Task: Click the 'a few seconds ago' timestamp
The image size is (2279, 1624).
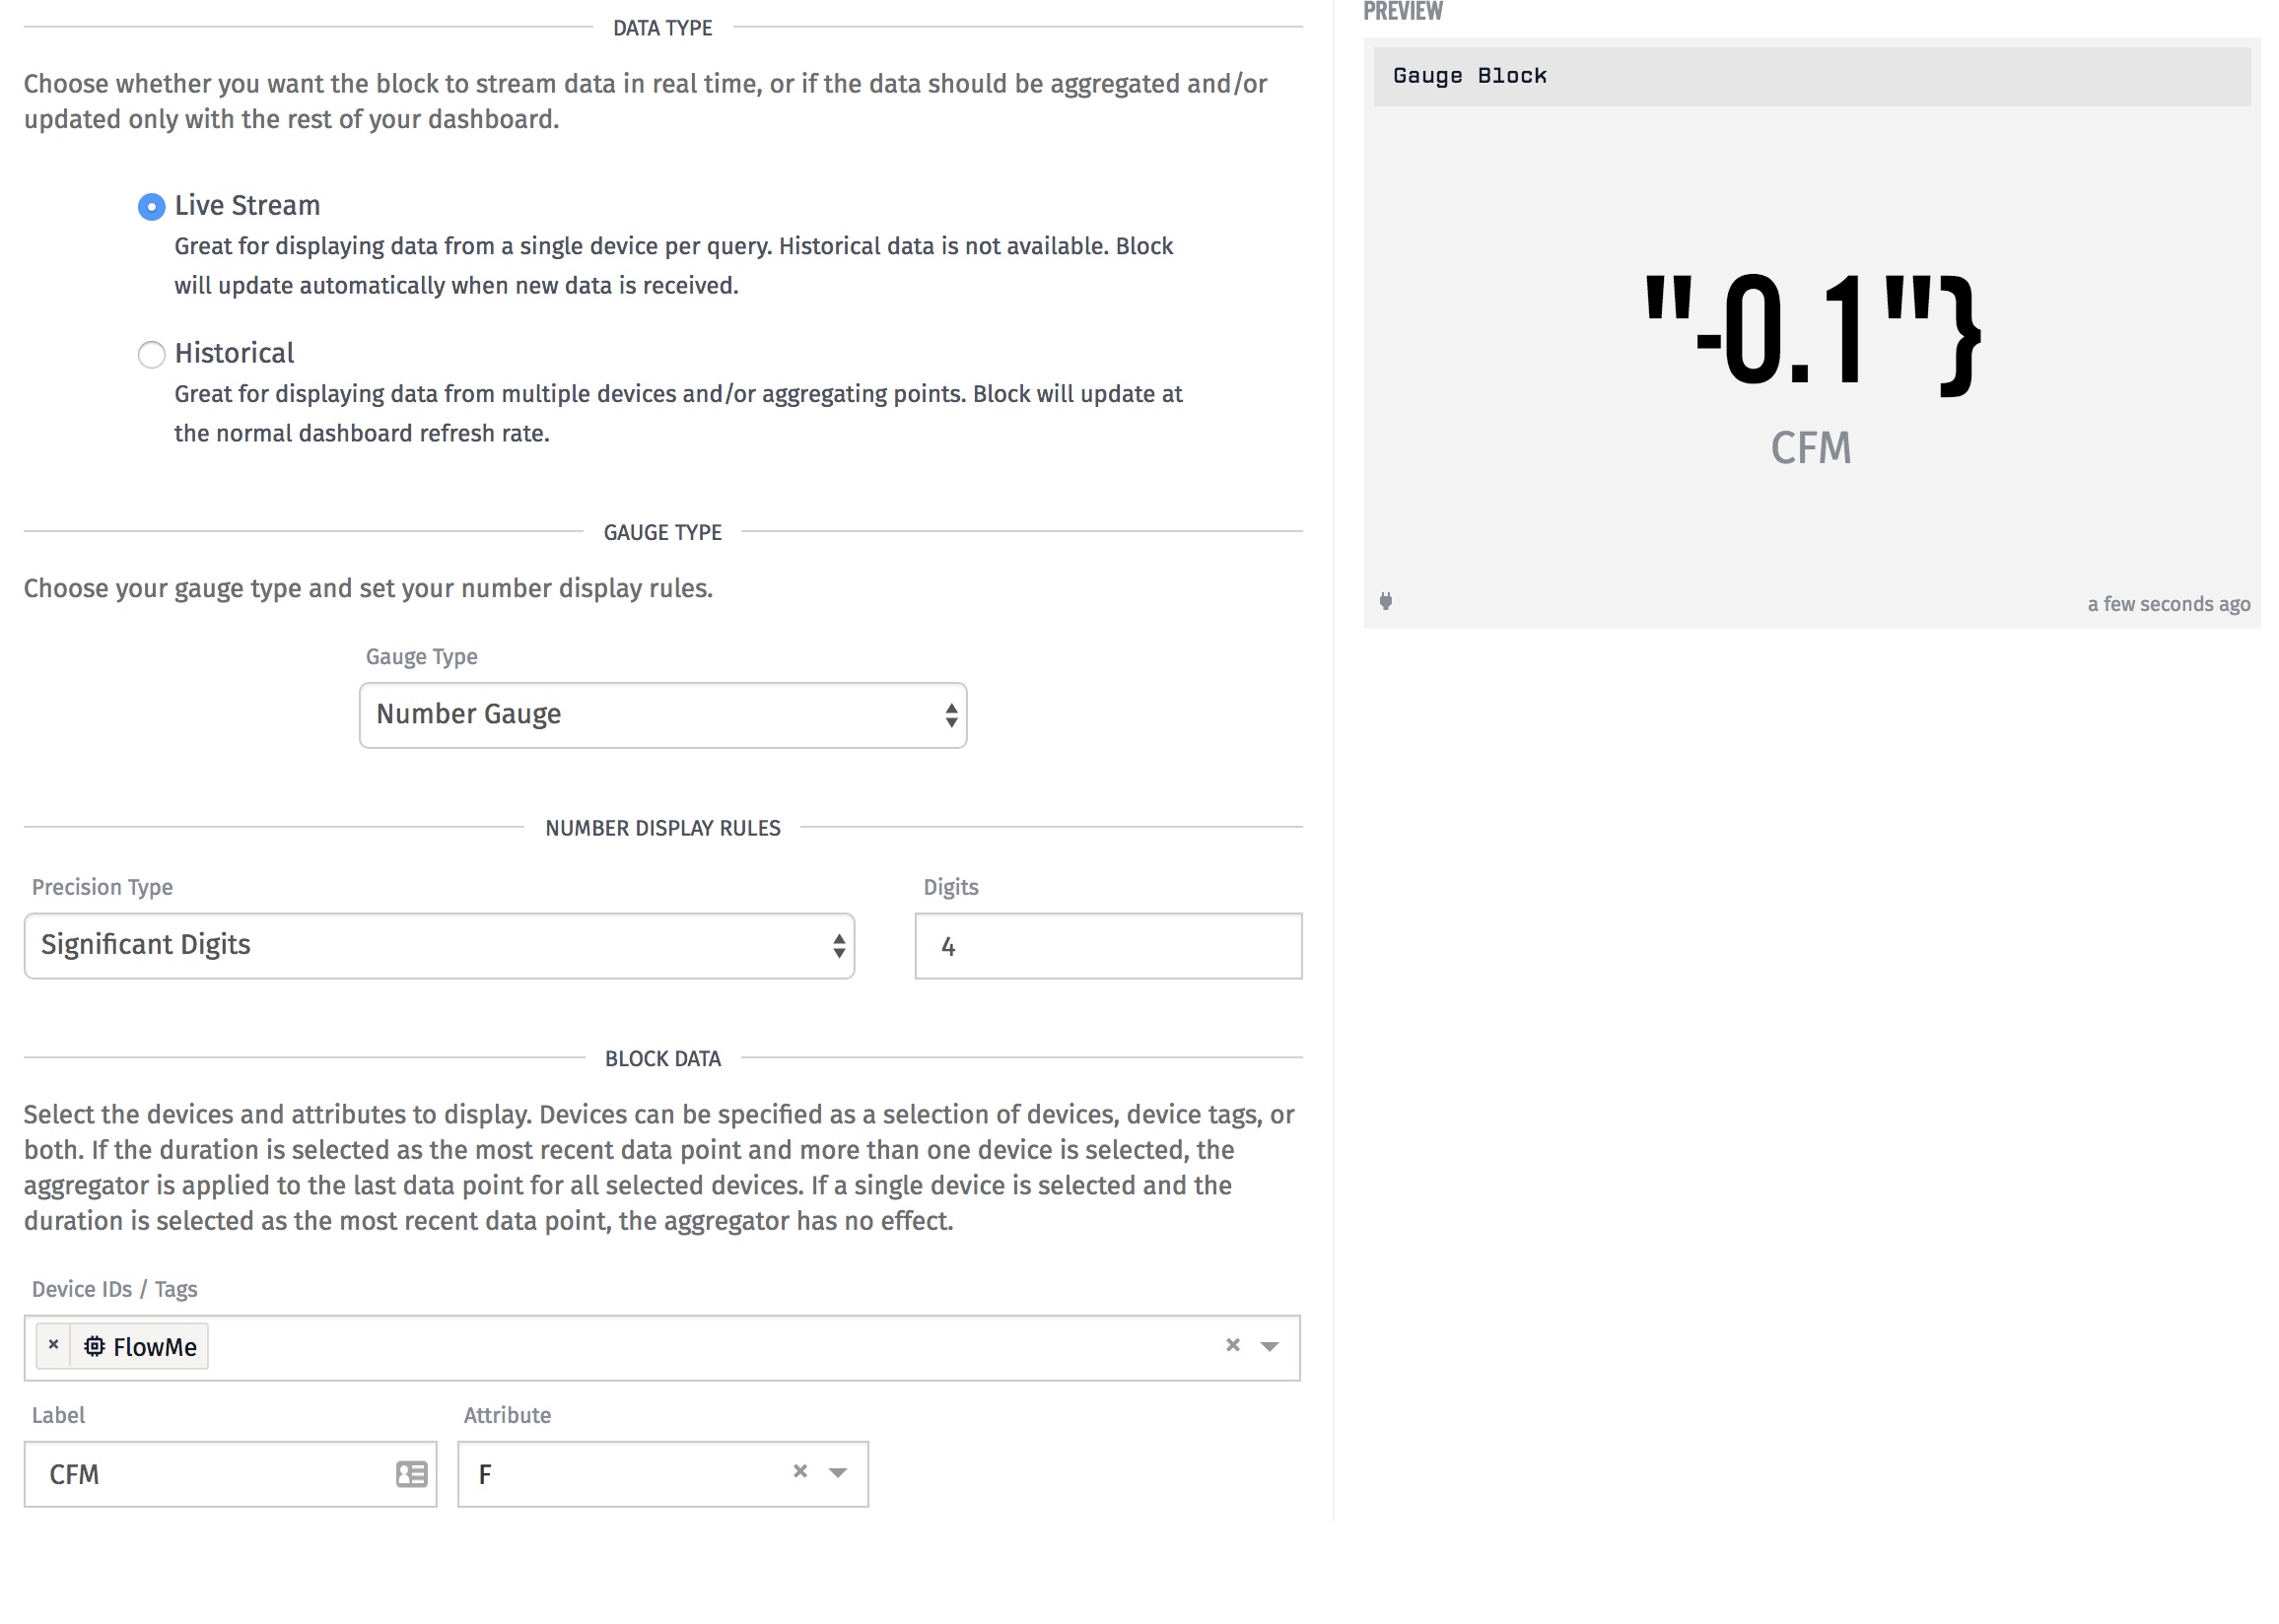Action: point(2167,604)
